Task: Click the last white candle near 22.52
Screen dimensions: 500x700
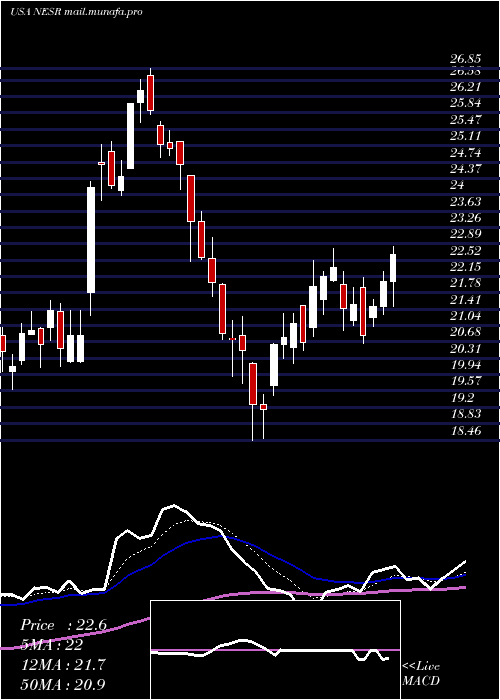Action: pos(393,268)
